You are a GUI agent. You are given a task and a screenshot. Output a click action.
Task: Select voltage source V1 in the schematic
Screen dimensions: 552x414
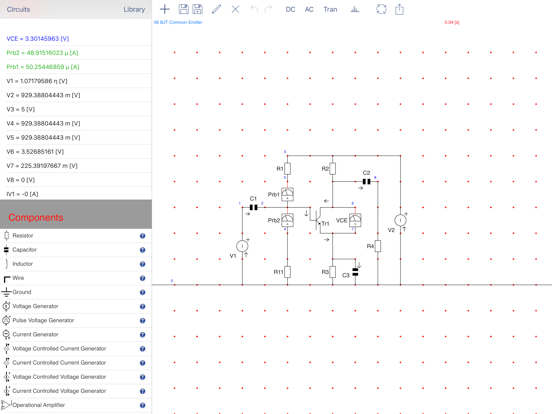tap(242, 246)
